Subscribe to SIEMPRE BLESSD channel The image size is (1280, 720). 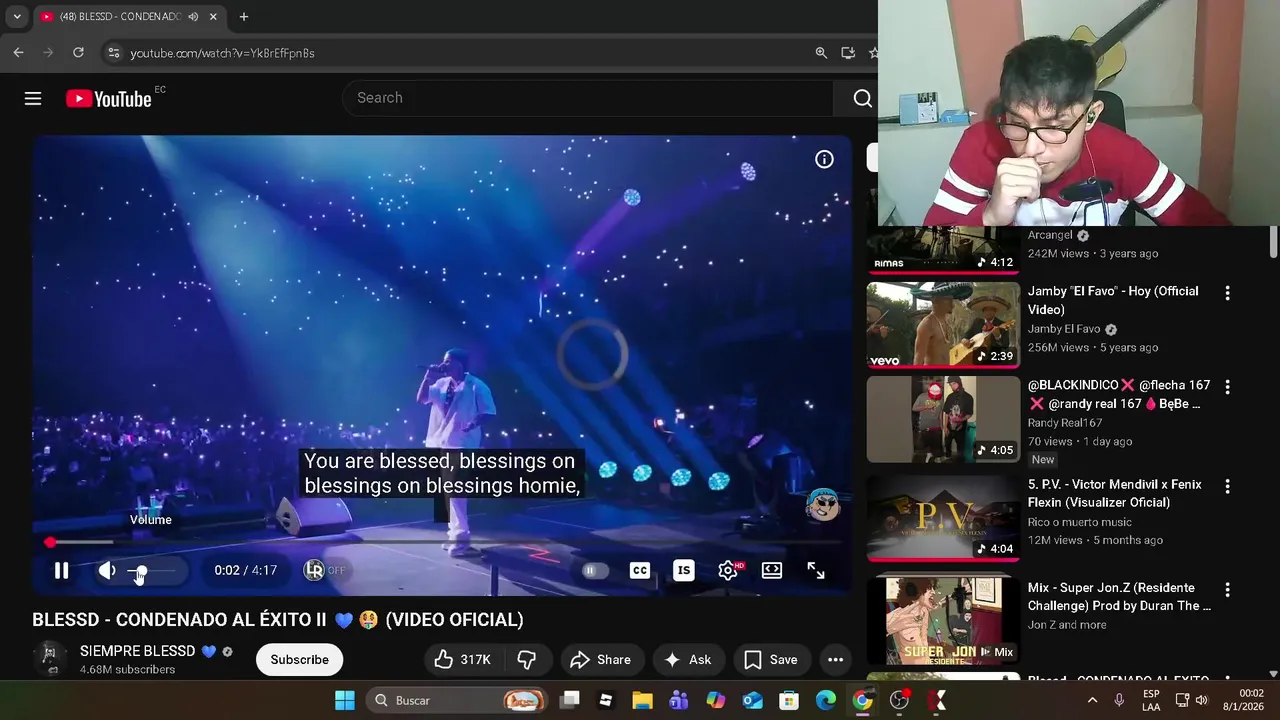[x=299, y=659]
